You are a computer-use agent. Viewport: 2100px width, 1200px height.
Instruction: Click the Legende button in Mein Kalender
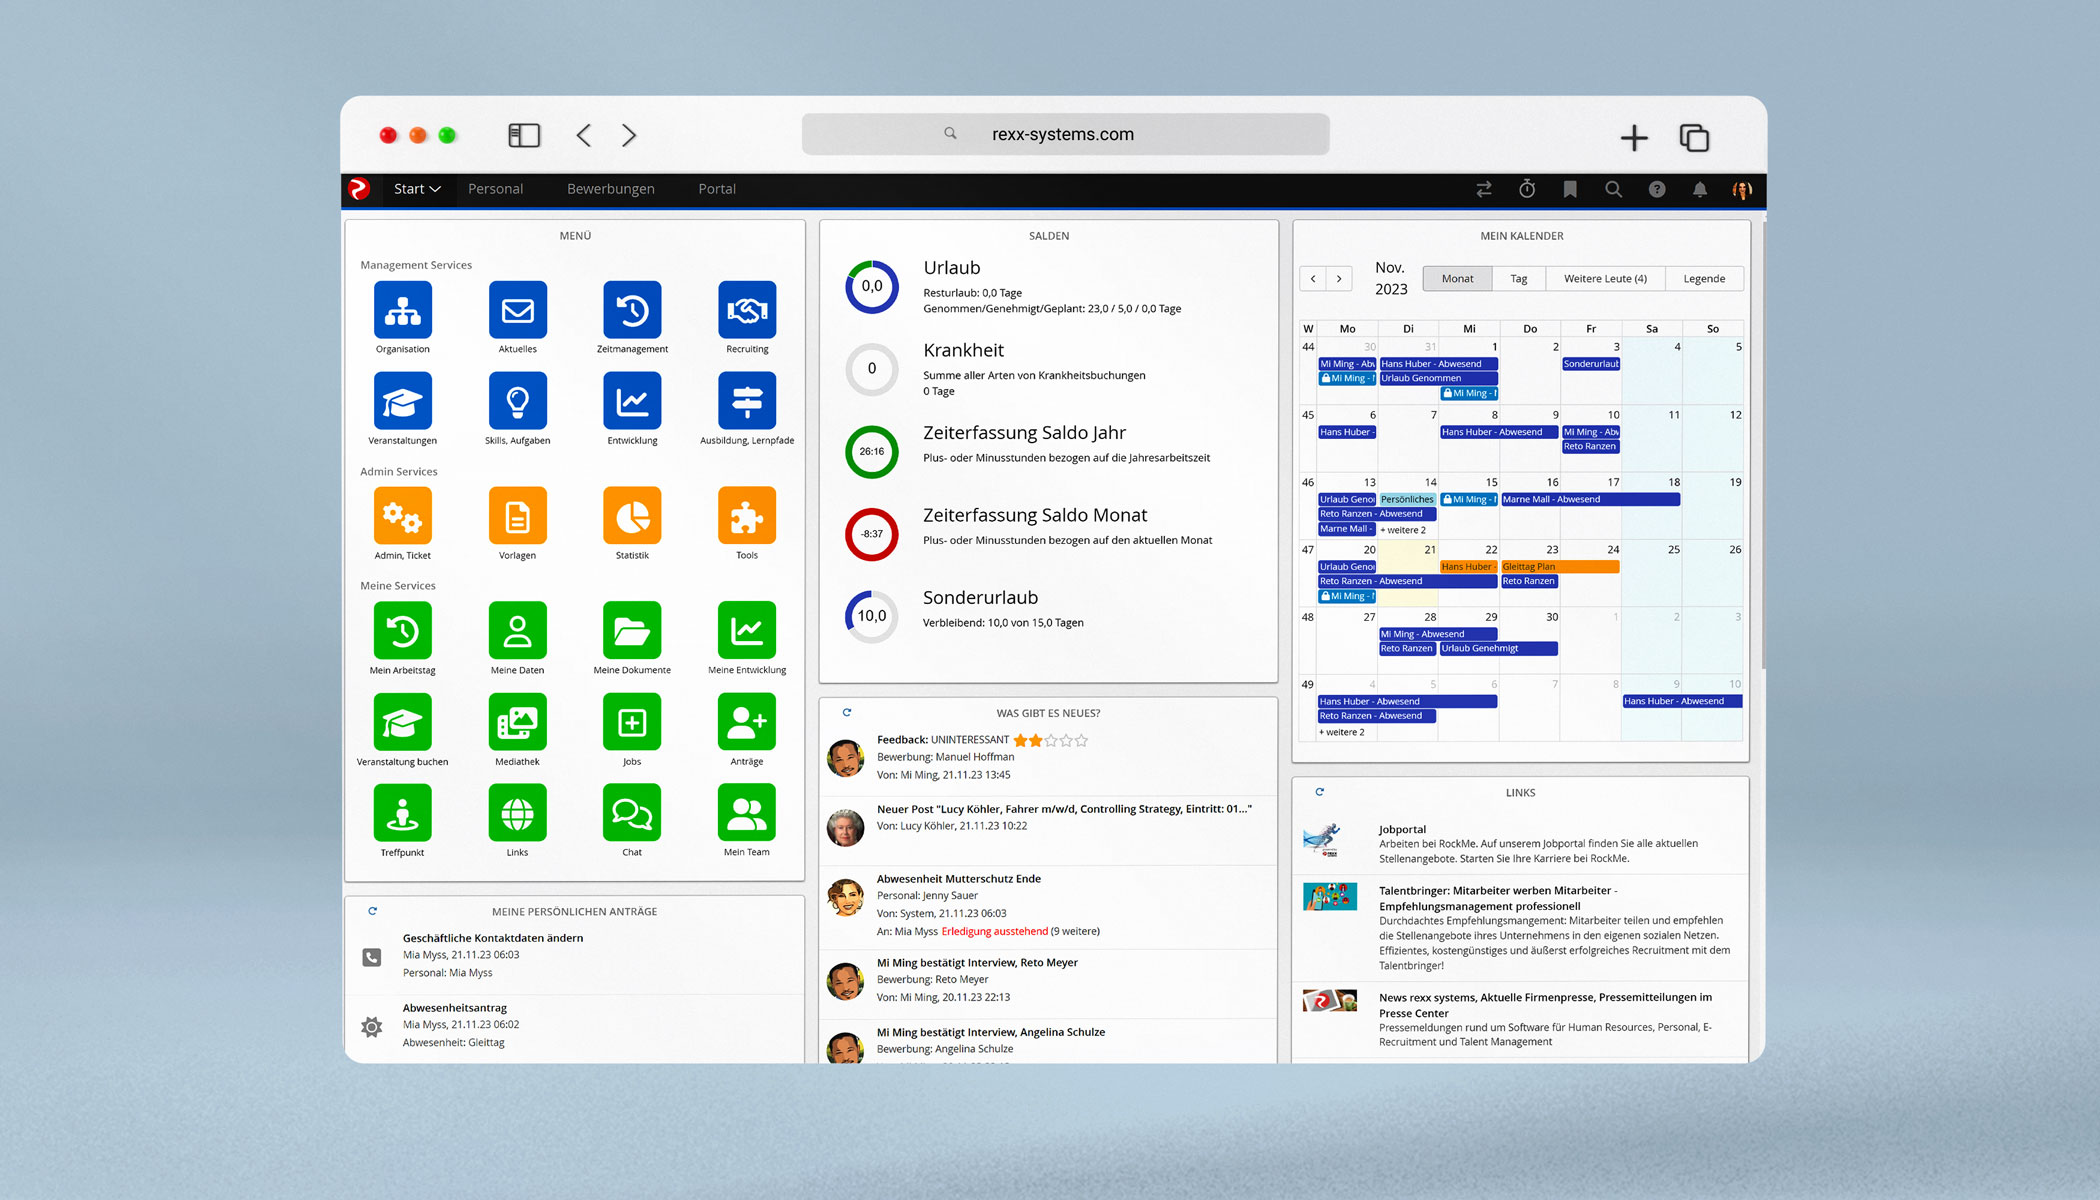(x=1704, y=278)
